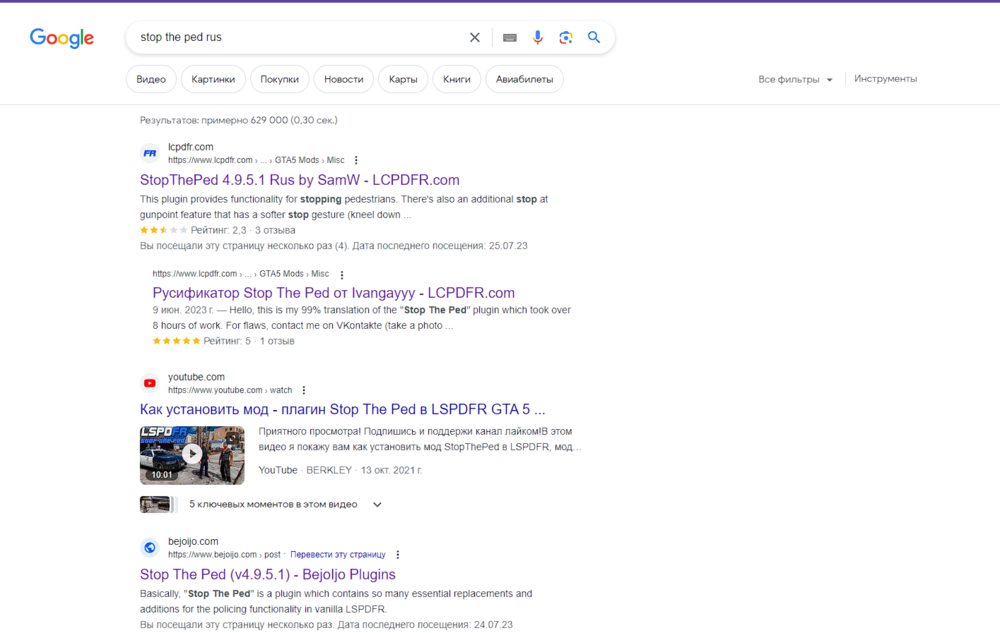Expand the Все фильтры dropdown
Screen dimensions: 1000x633
(x=795, y=78)
